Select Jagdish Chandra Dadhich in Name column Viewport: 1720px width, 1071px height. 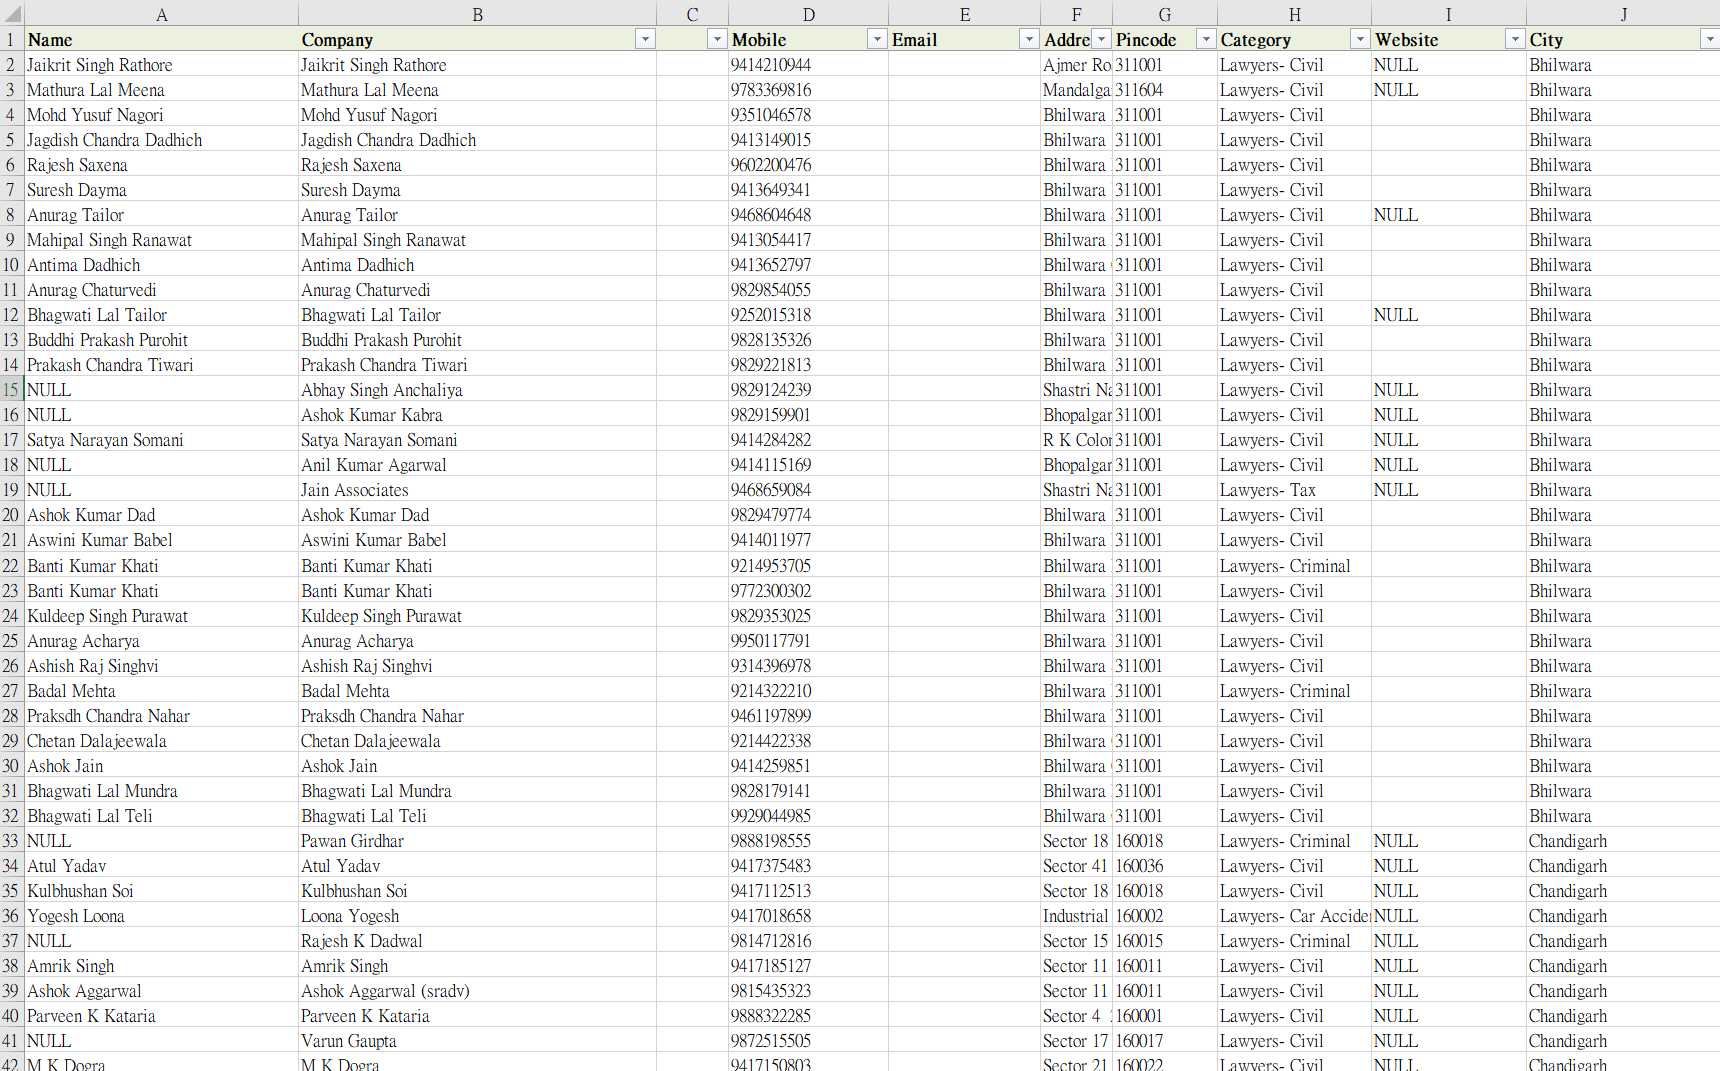pyautogui.click(x=161, y=140)
